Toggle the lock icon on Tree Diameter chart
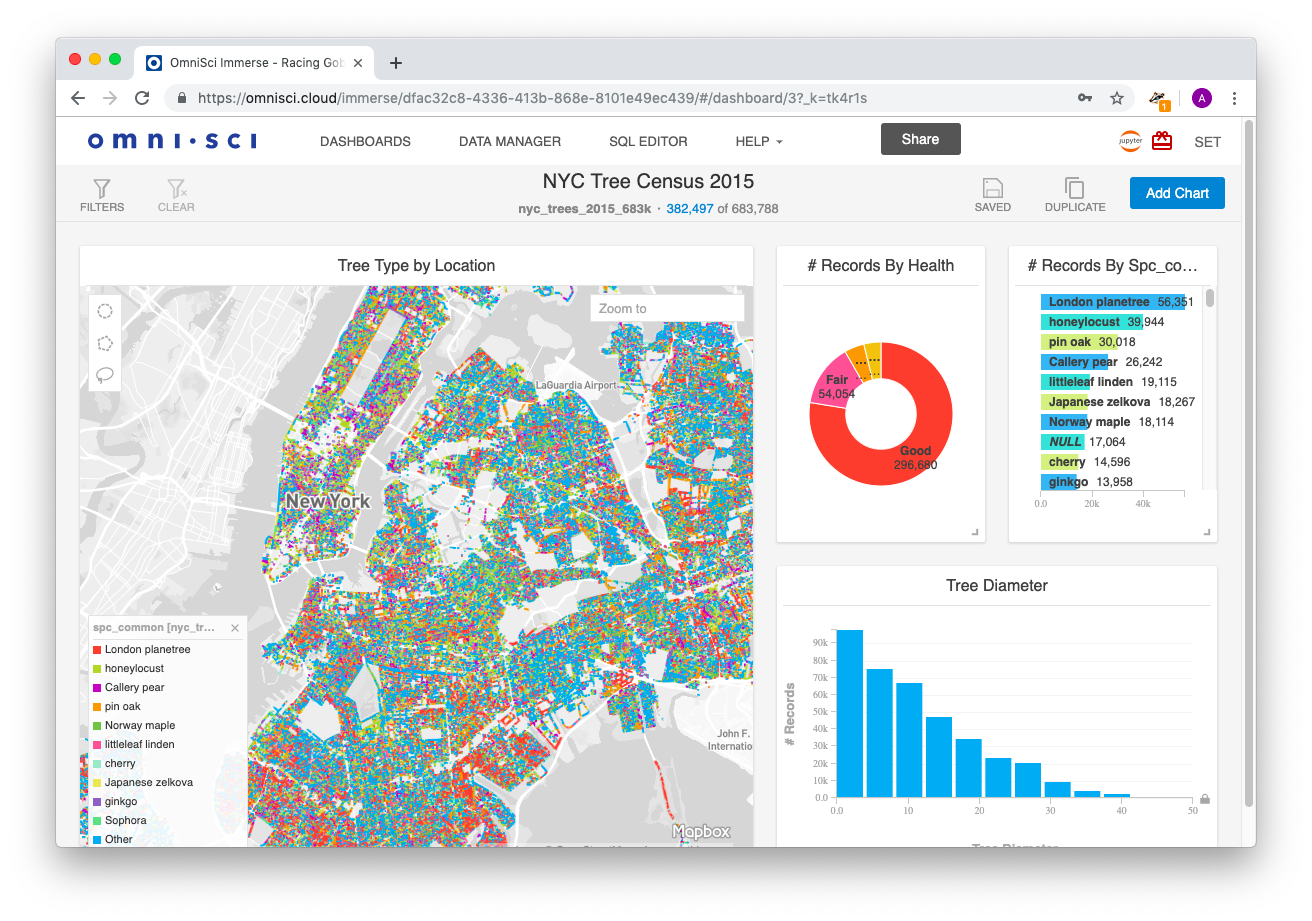Screen dimensions: 1312x921 click(x=1205, y=799)
